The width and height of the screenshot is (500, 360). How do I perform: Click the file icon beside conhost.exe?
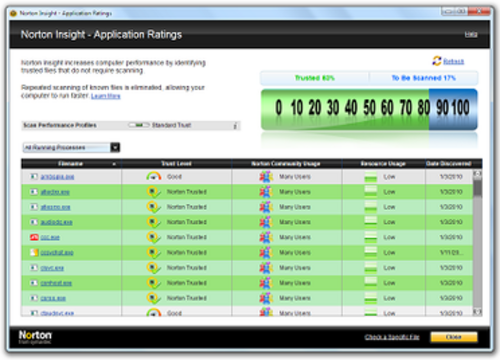pos(34,283)
